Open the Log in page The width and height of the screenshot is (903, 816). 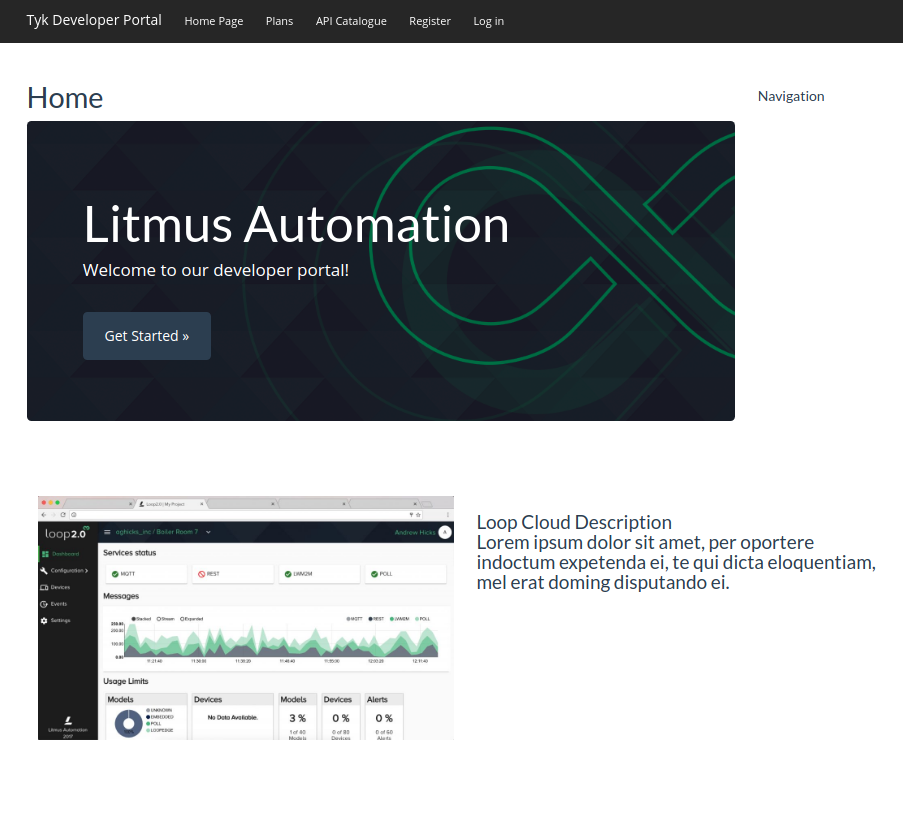pos(489,21)
